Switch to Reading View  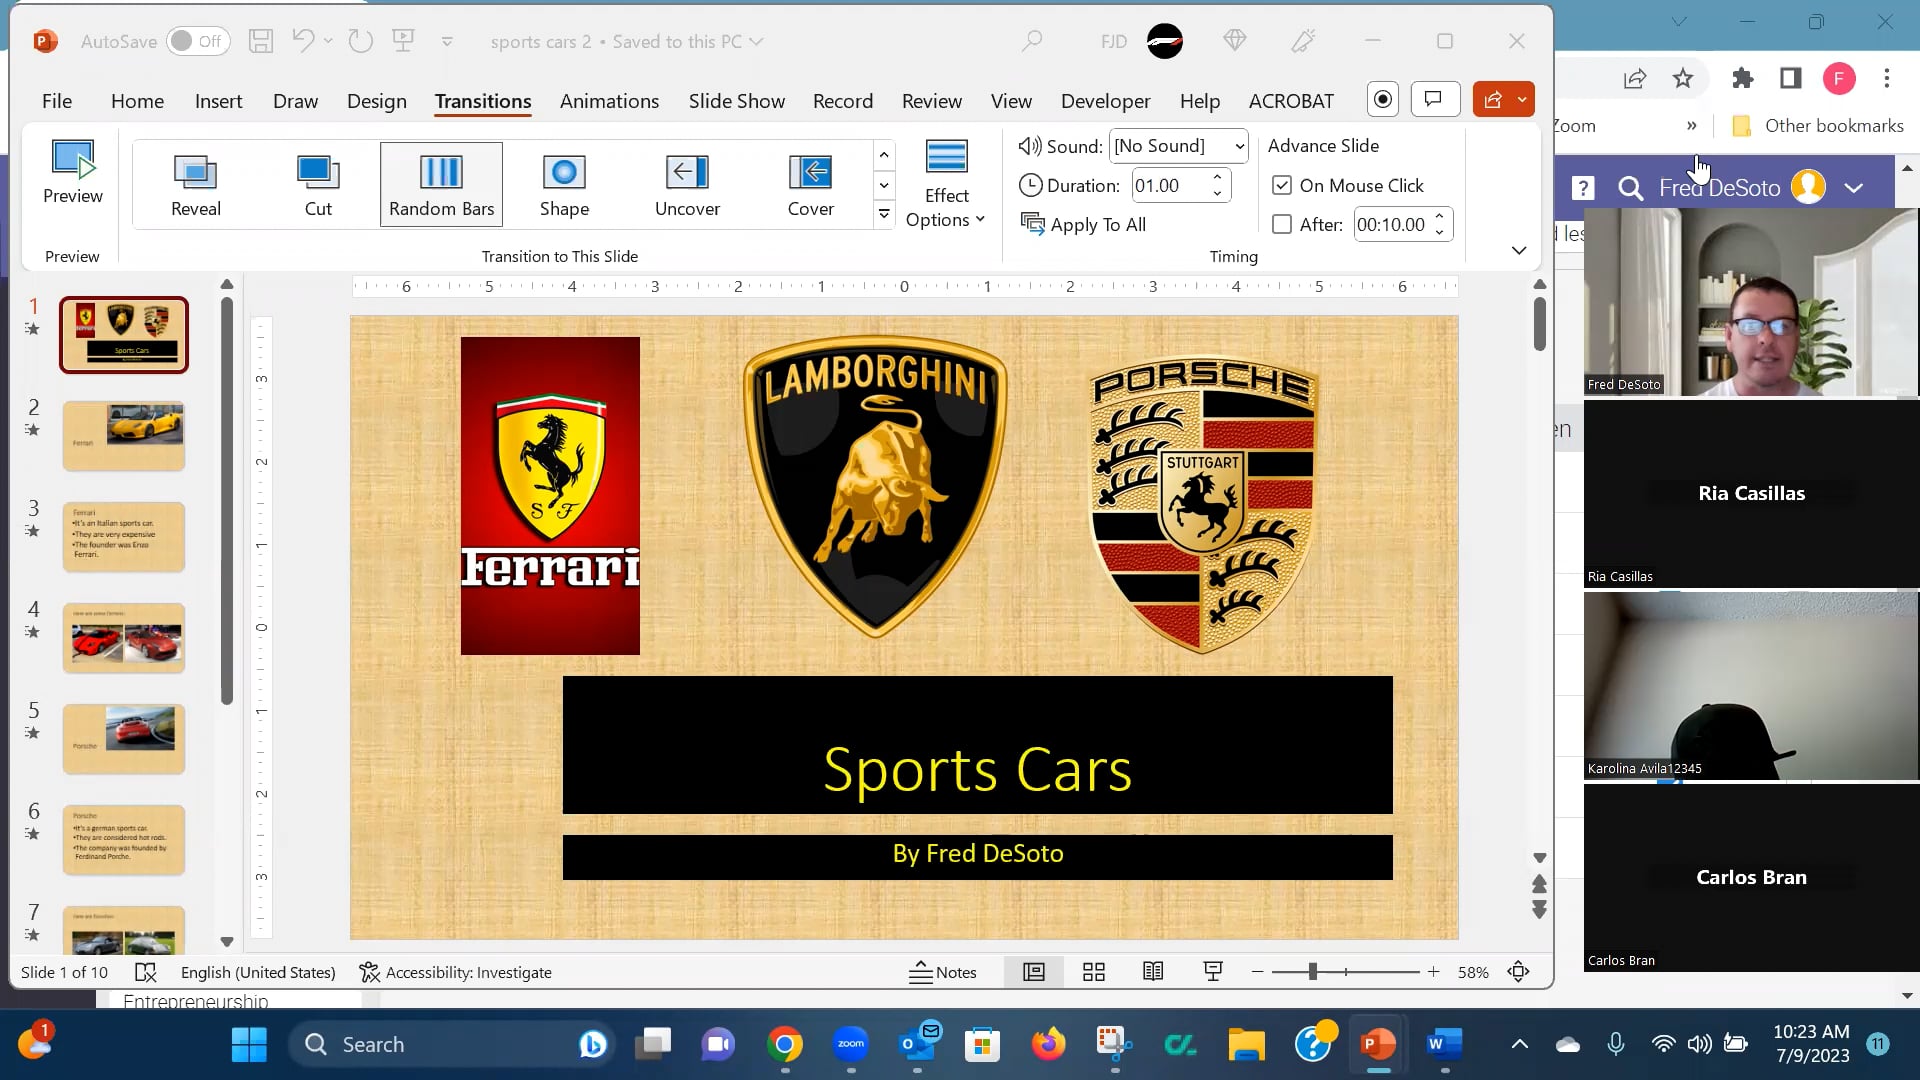1153,972
